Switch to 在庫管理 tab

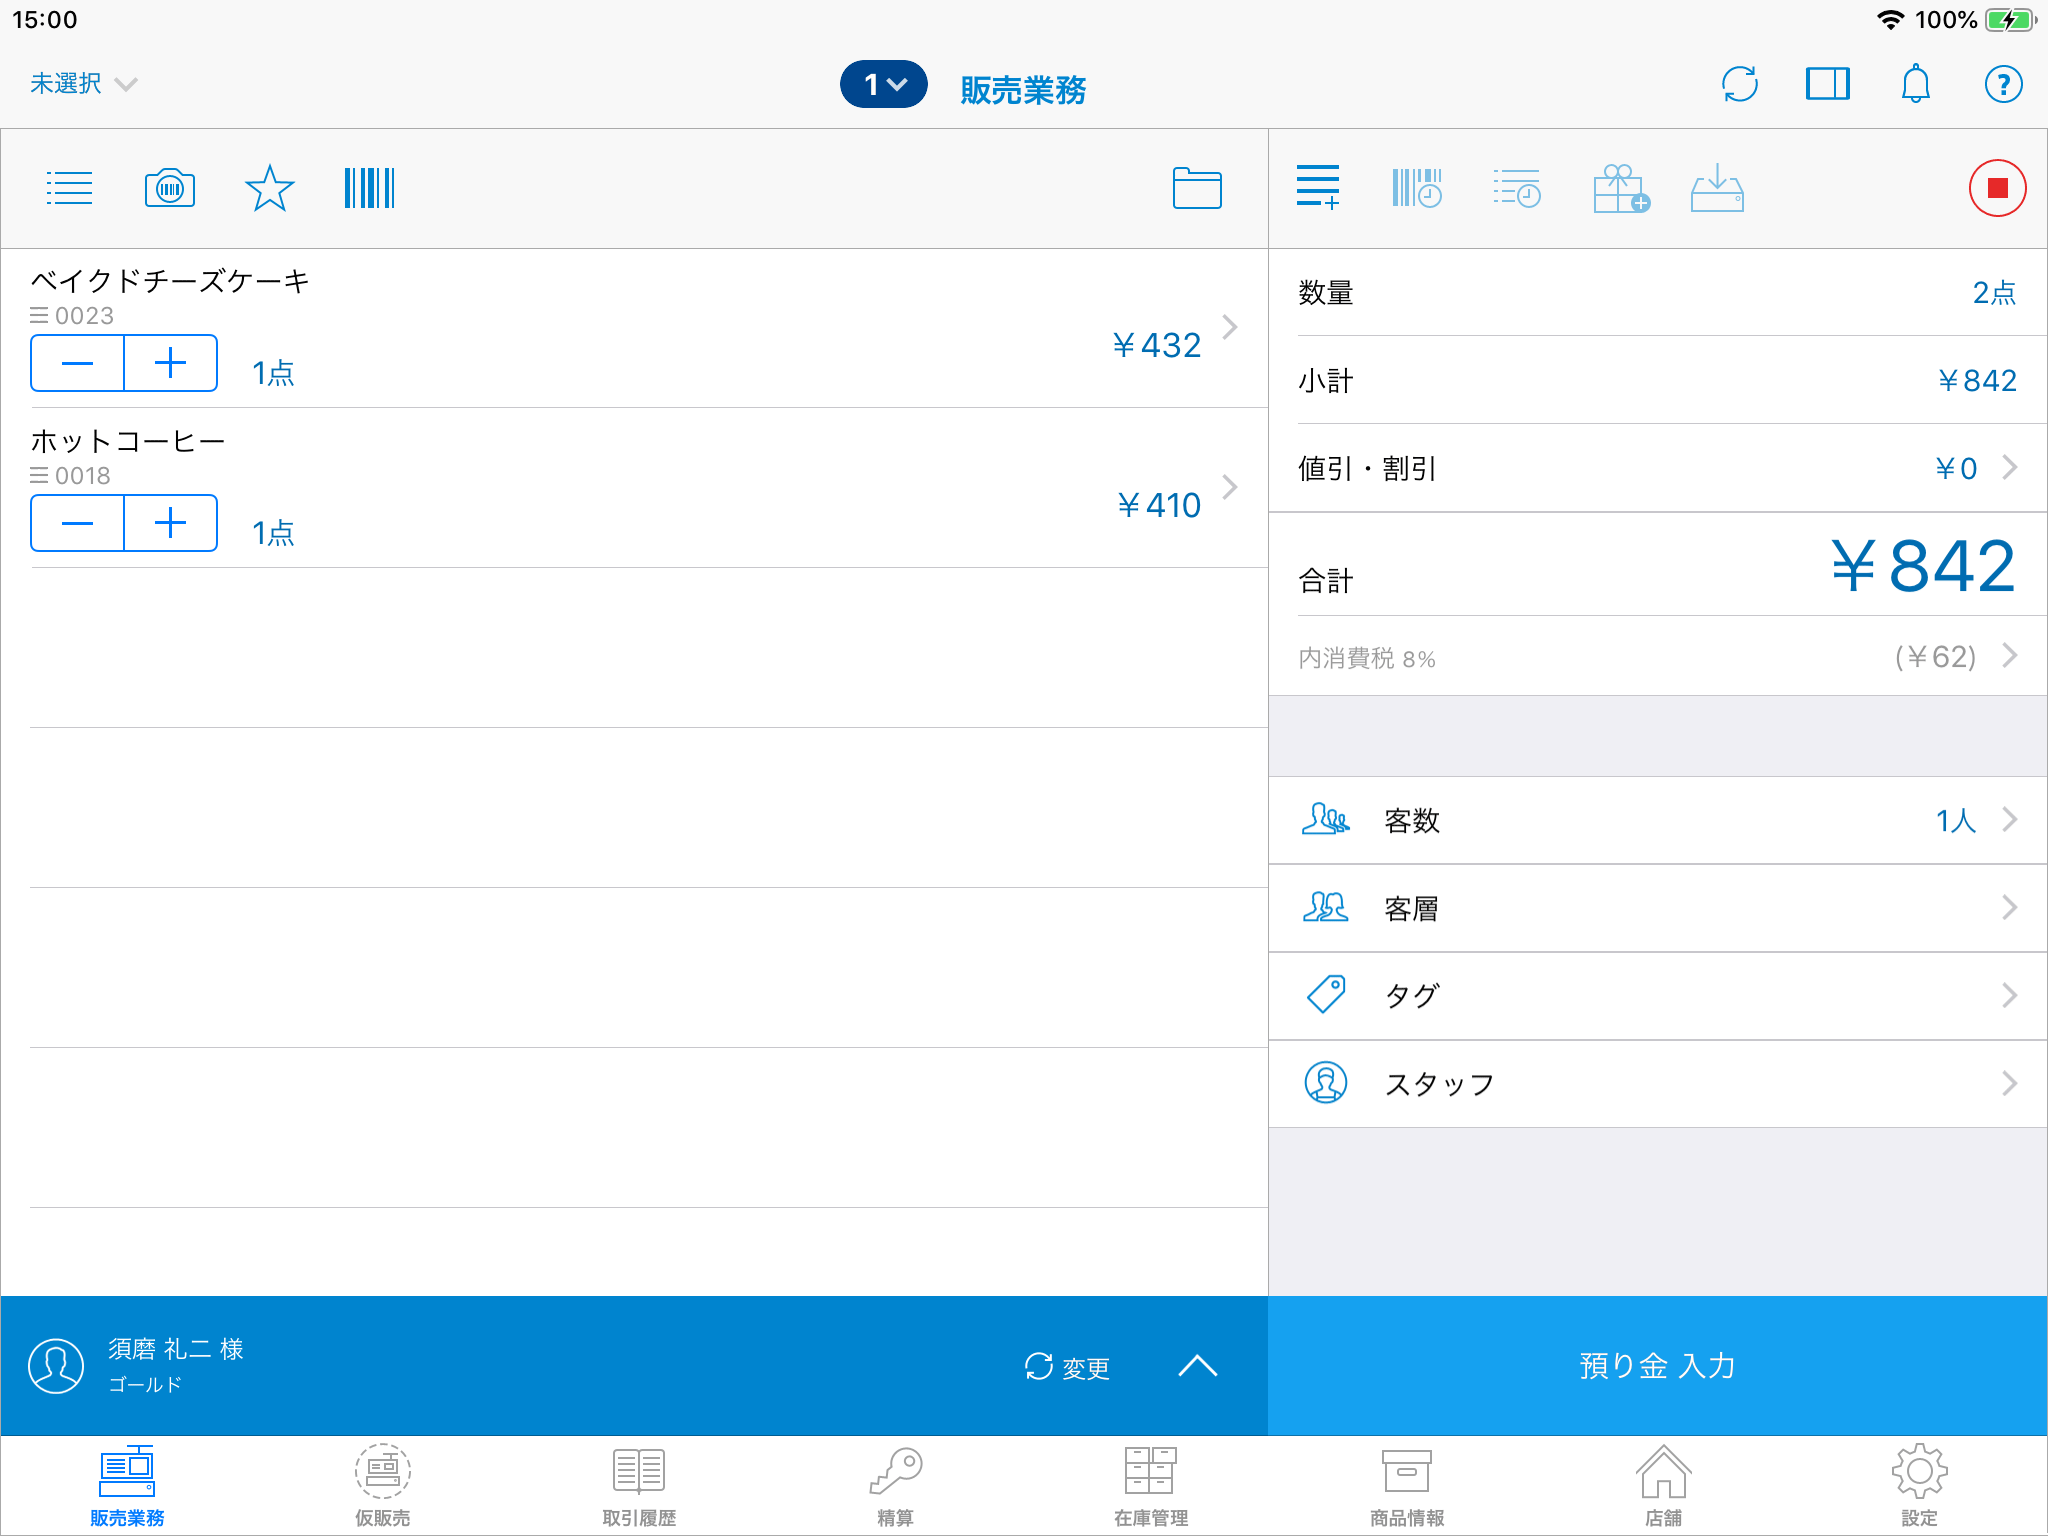tap(1150, 1487)
